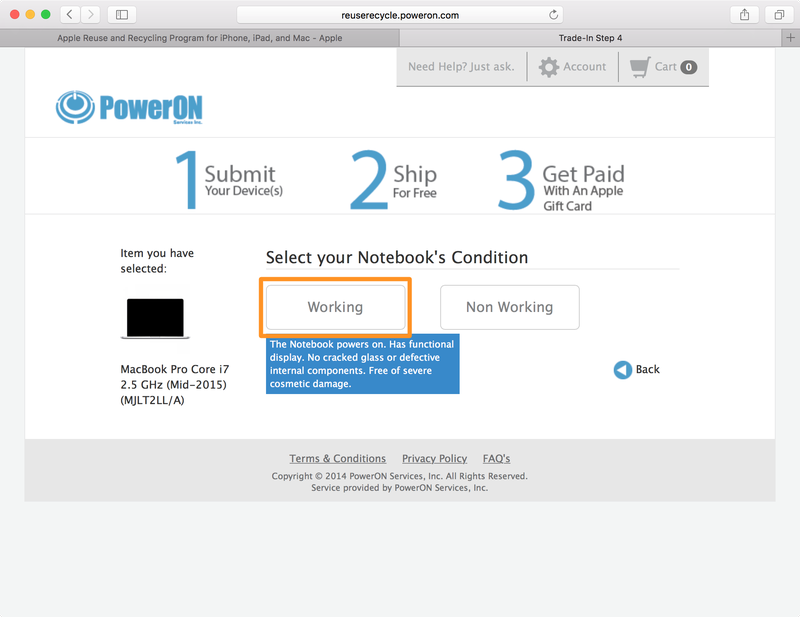Click the Get Paid step 3 text
Viewport: 800px width, 617px height.
click(x=583, y=187)
